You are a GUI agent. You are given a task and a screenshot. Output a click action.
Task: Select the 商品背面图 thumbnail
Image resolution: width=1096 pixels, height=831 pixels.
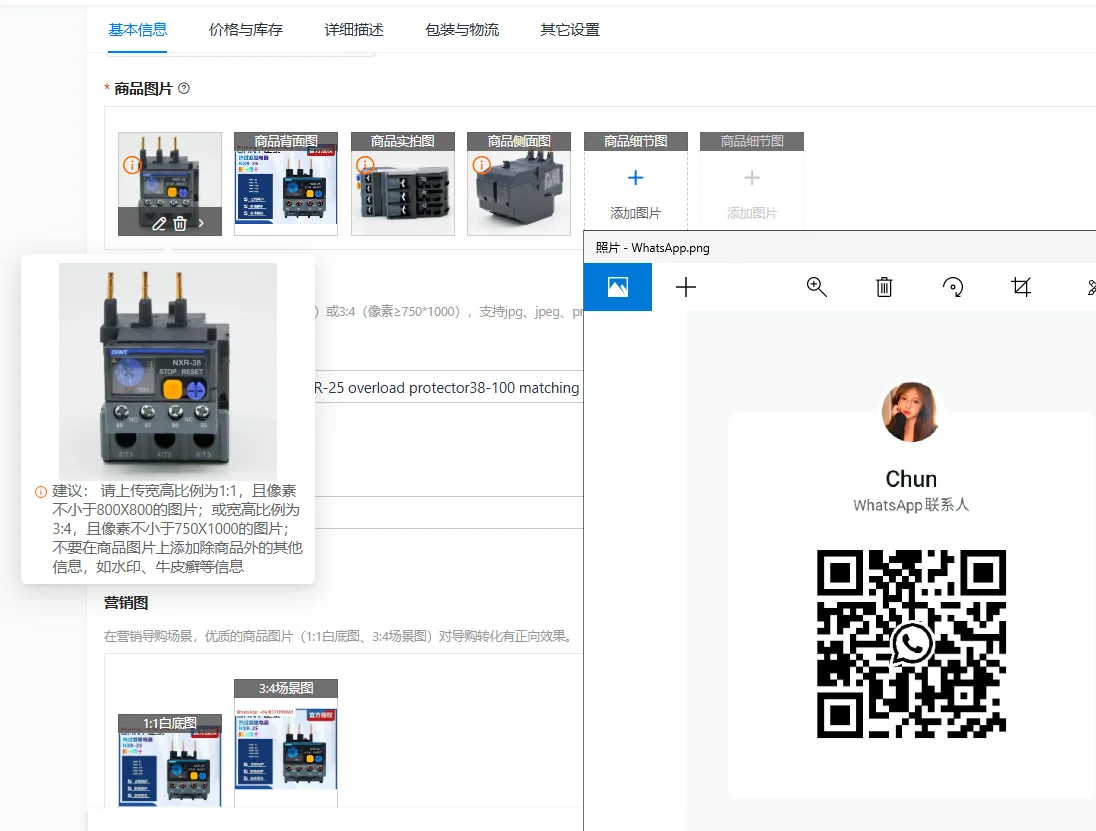tap(286, 185)
